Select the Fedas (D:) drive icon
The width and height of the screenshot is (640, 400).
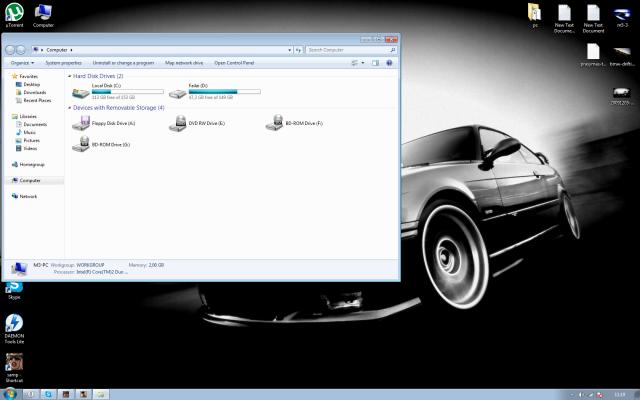point(177,93)
